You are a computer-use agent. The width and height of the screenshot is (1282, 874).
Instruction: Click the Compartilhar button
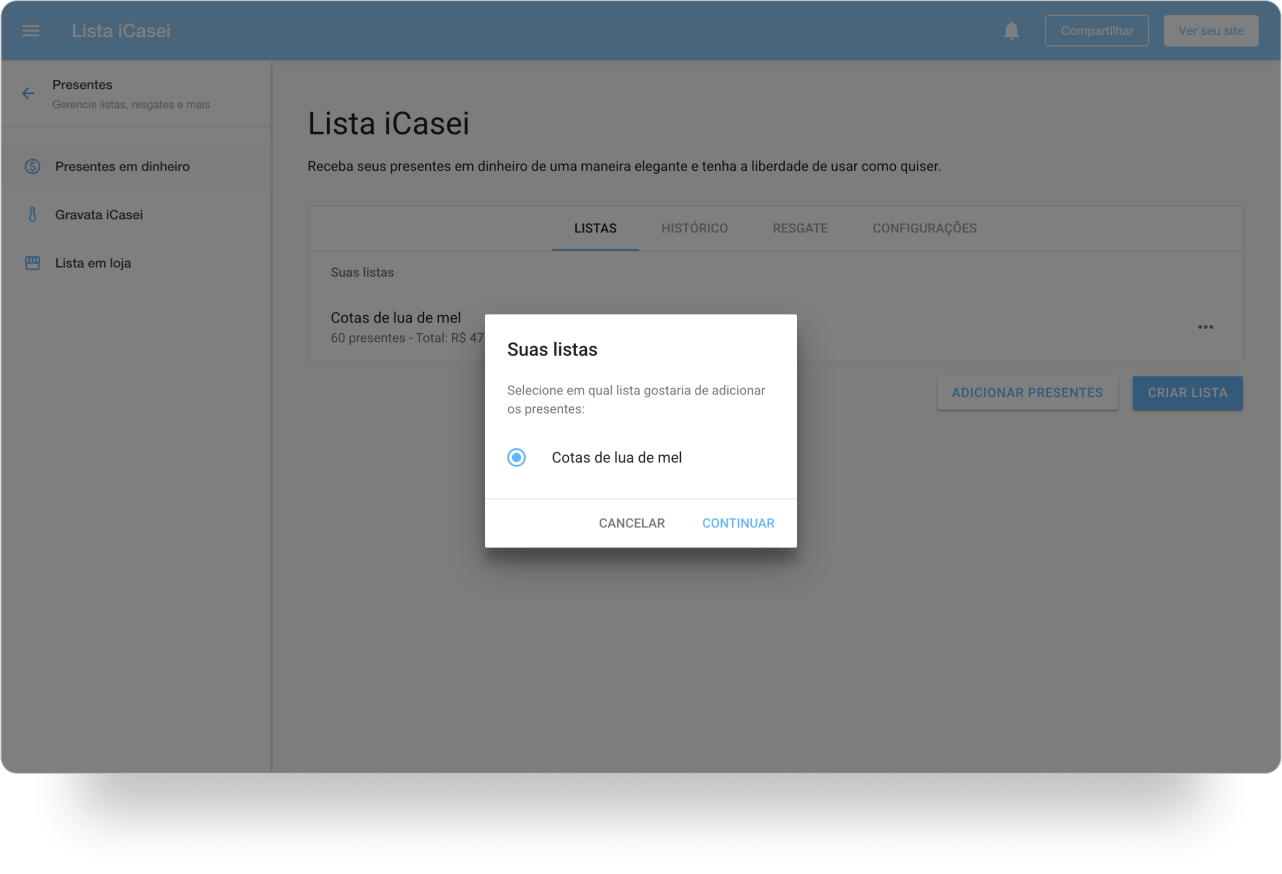[x=1097, y=31]
